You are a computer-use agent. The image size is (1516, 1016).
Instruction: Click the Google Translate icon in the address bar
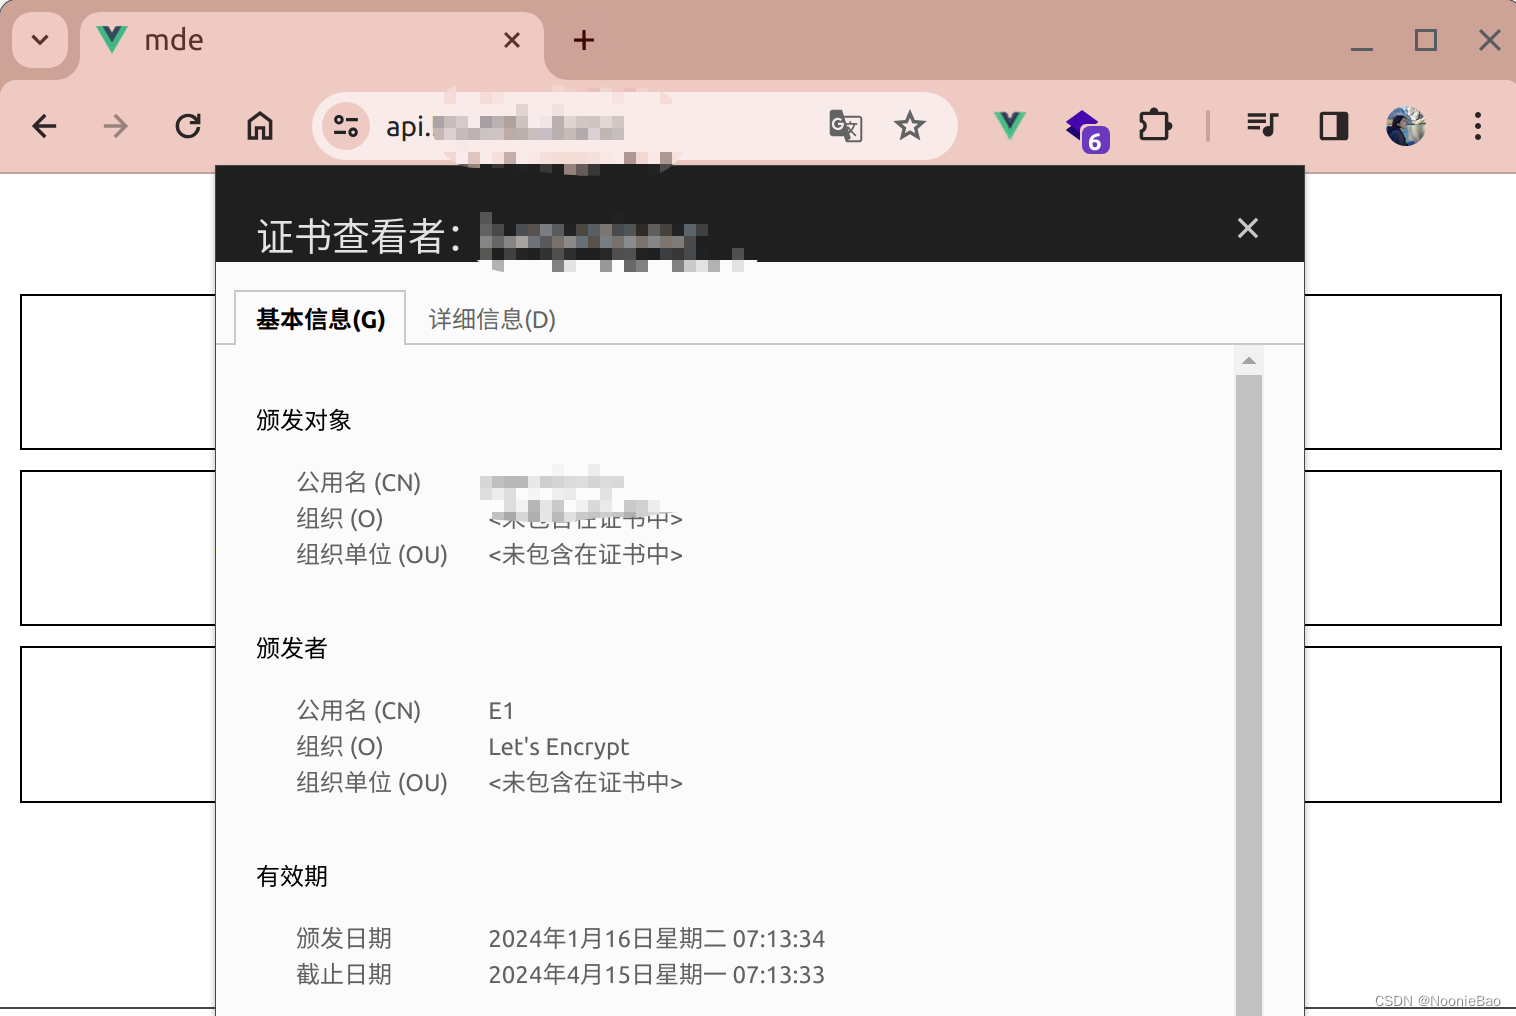pyautogui.click(x=845, y=126)
